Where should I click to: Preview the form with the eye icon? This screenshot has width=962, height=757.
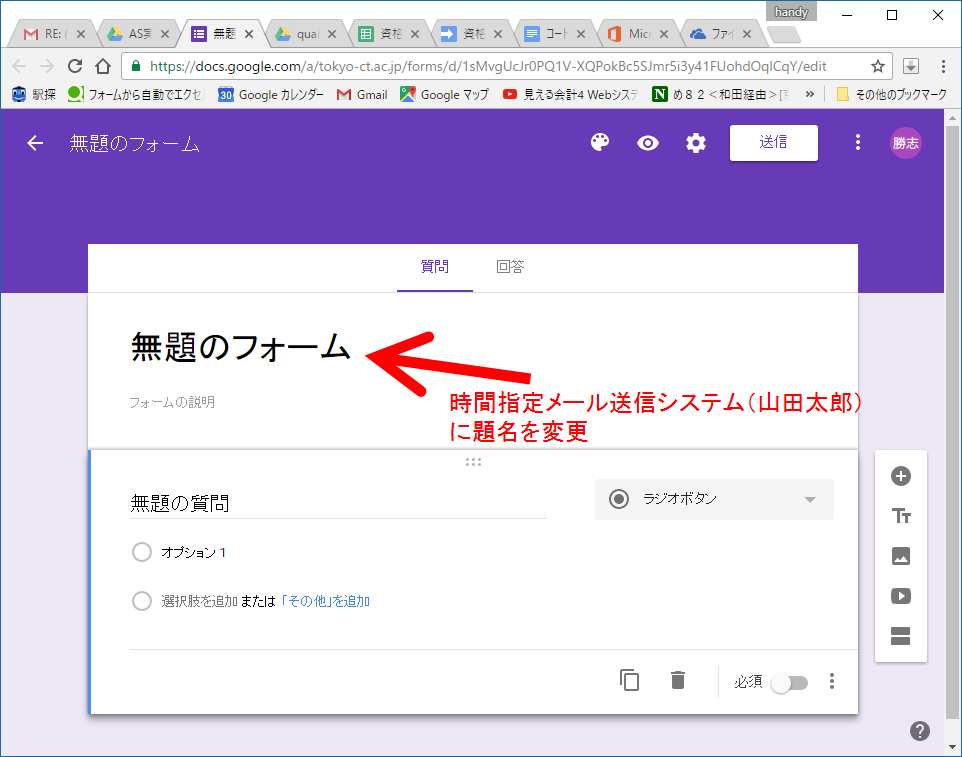point(647,143)
